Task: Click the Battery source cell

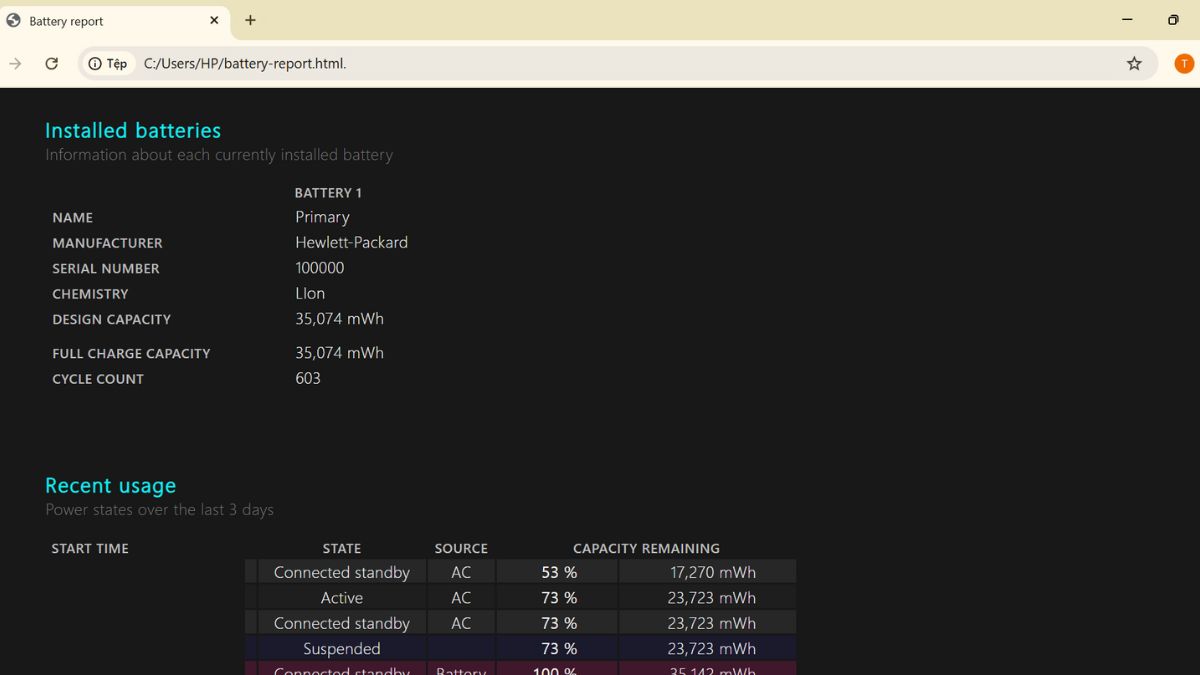Action: (x=461, y=669)
